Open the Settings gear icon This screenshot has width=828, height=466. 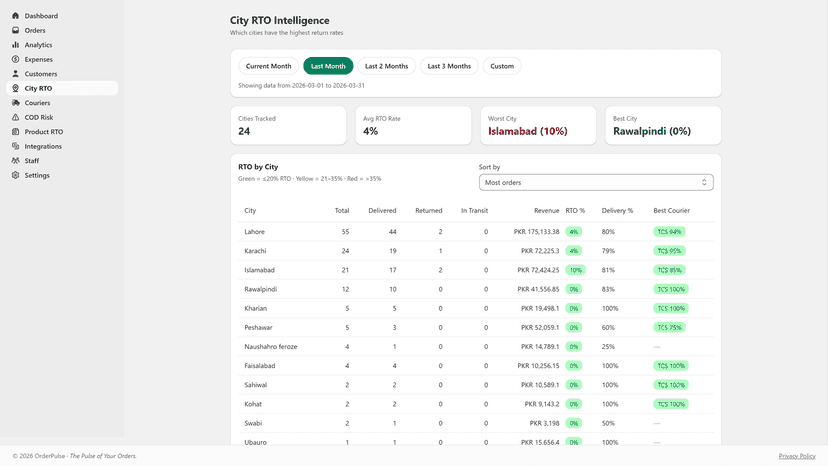click(x=15, y=175)
